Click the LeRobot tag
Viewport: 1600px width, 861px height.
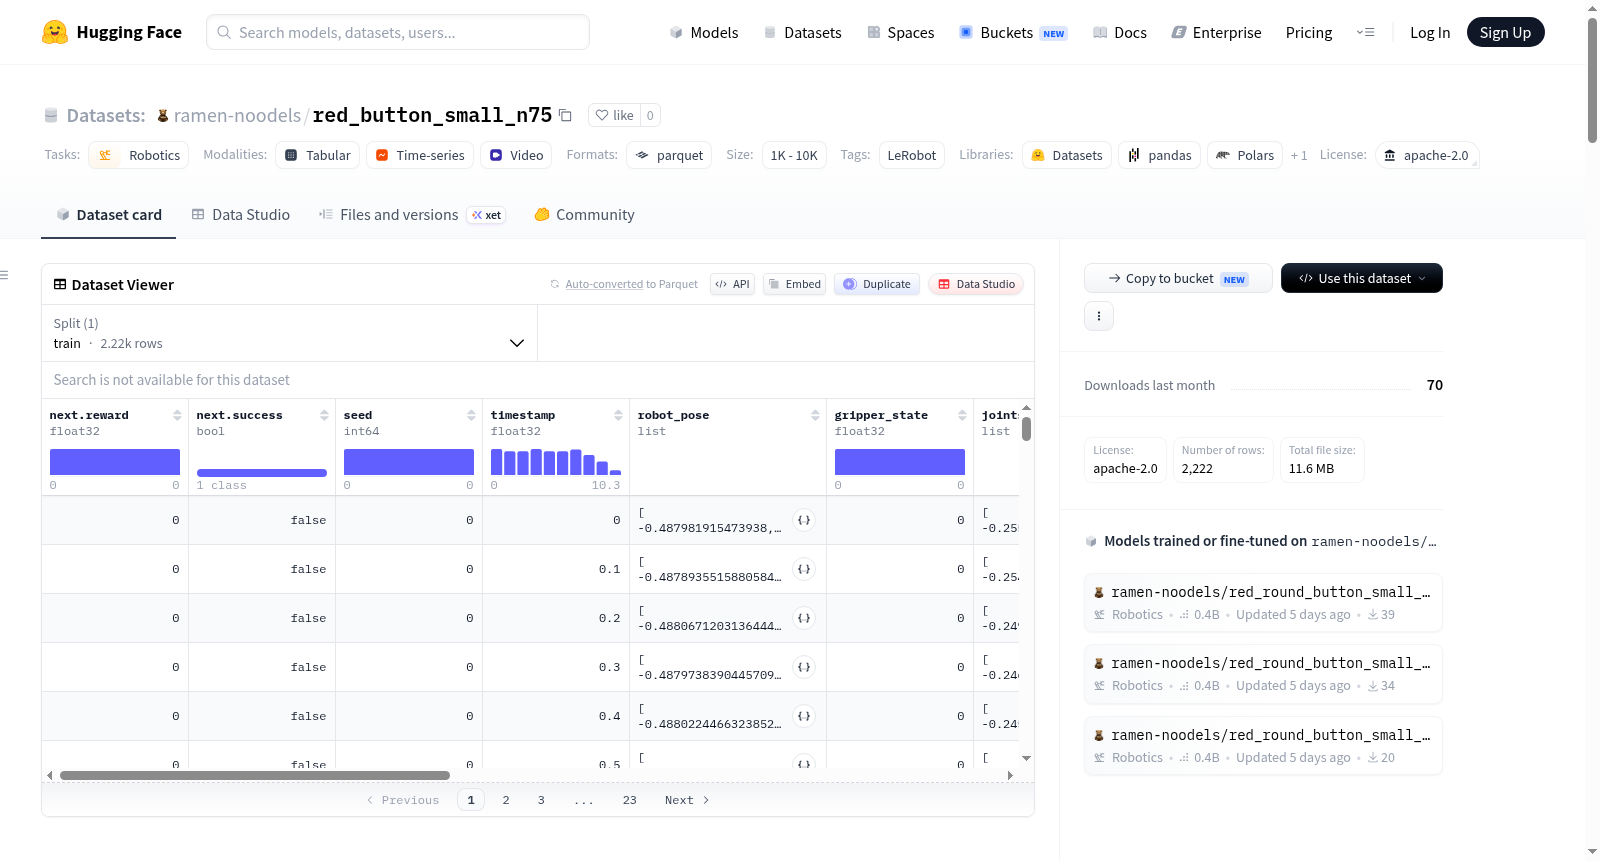pyautogui.click(x=912, y=155)
